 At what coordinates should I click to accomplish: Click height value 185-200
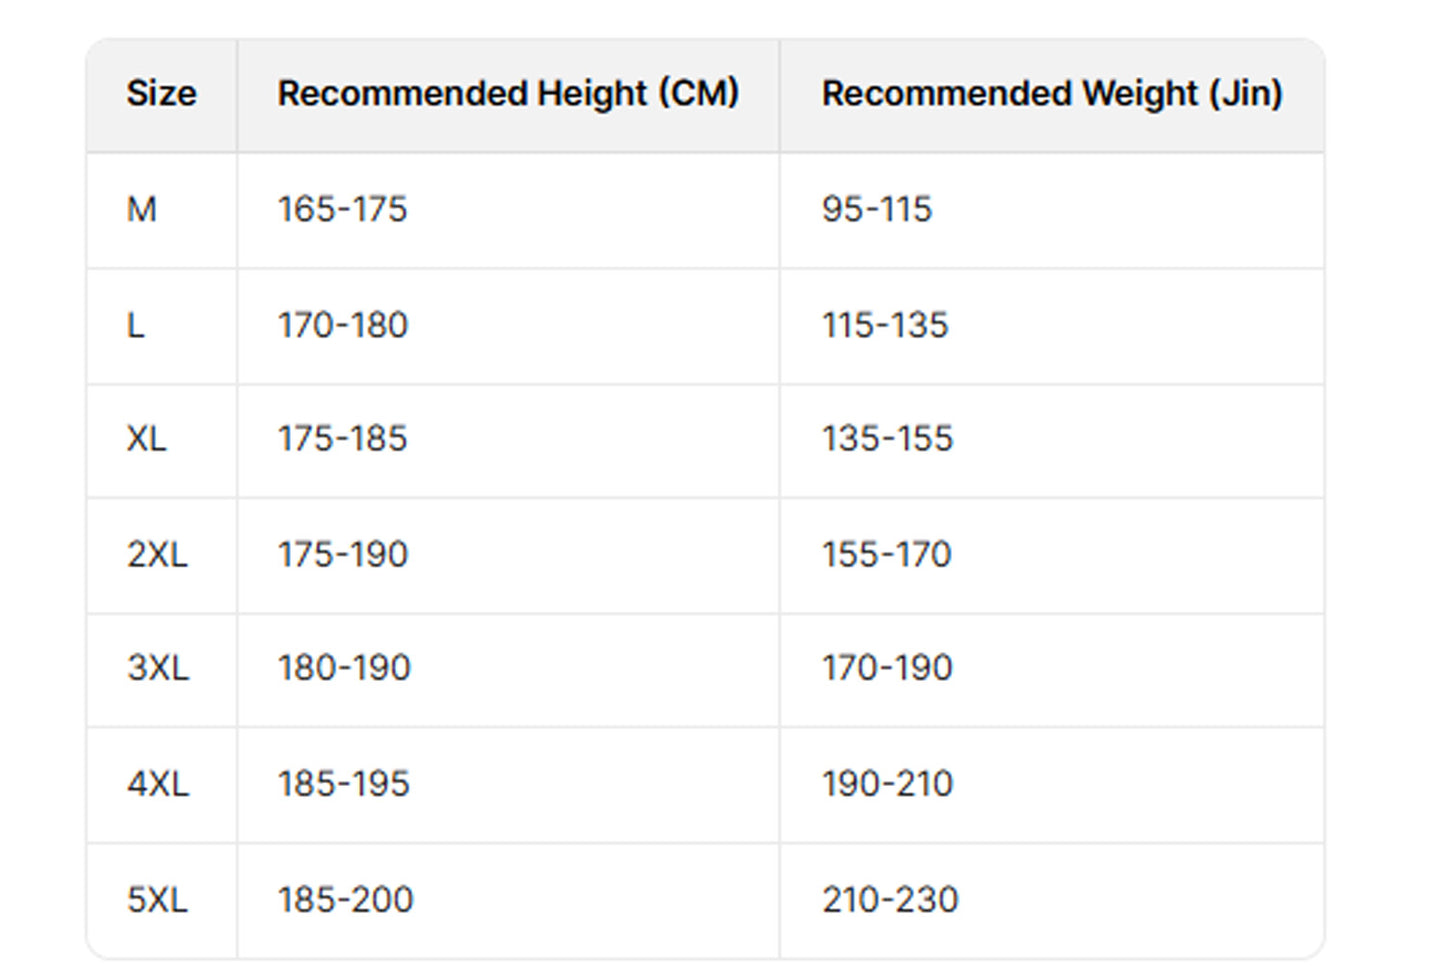(x=345, y=900)
